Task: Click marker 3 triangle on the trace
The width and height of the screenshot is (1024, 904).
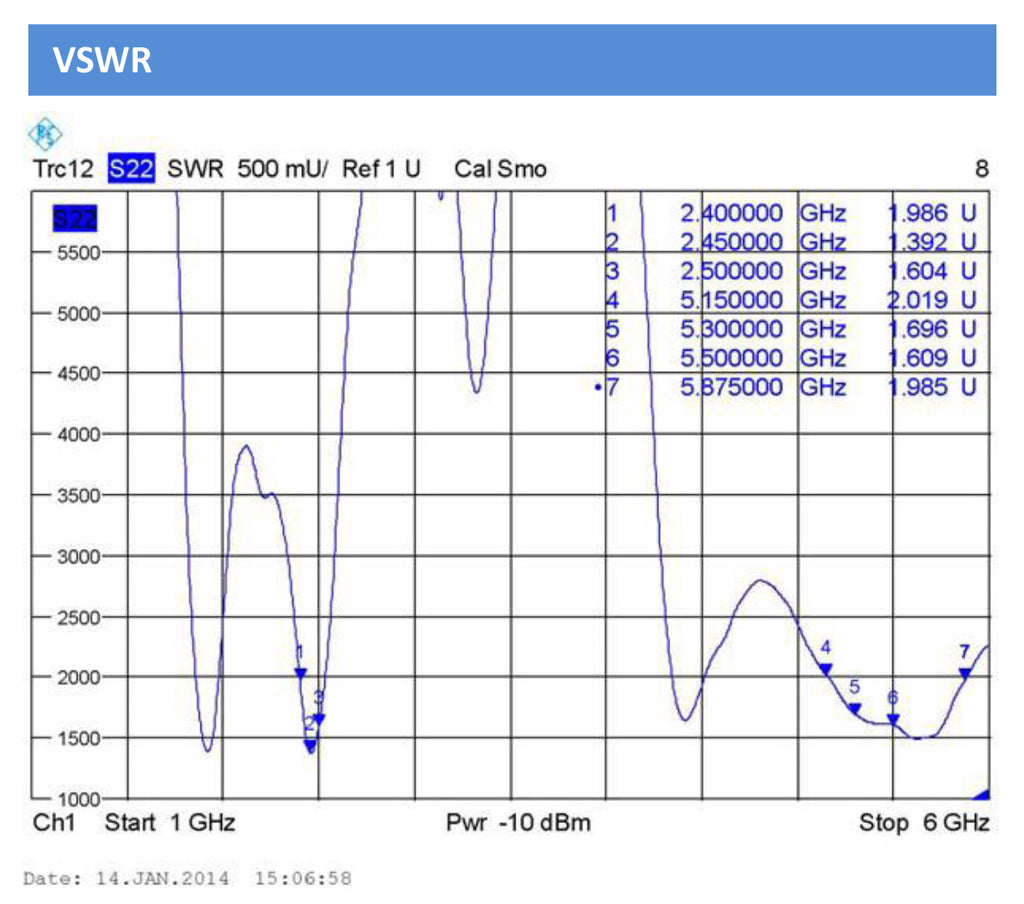Action: point(319,718)
